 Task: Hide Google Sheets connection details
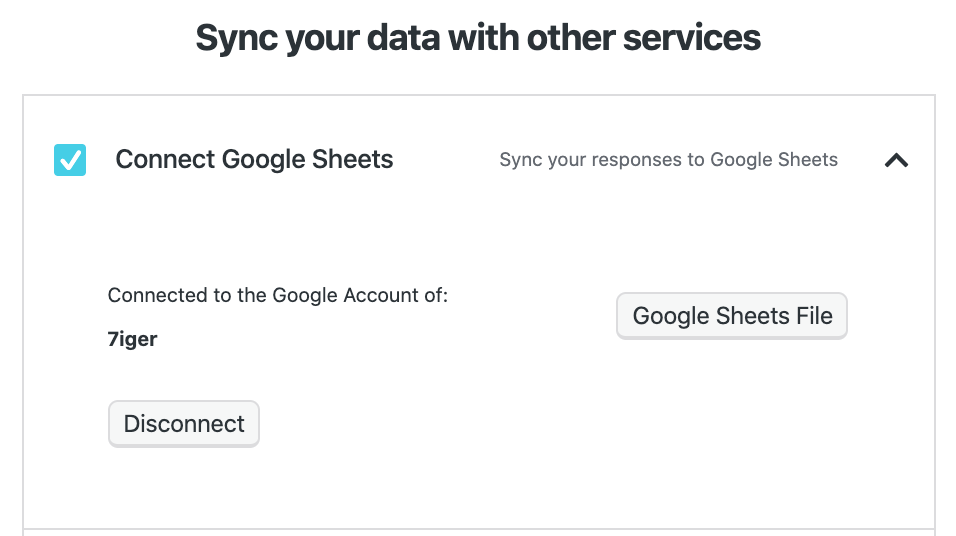(896, 160)
